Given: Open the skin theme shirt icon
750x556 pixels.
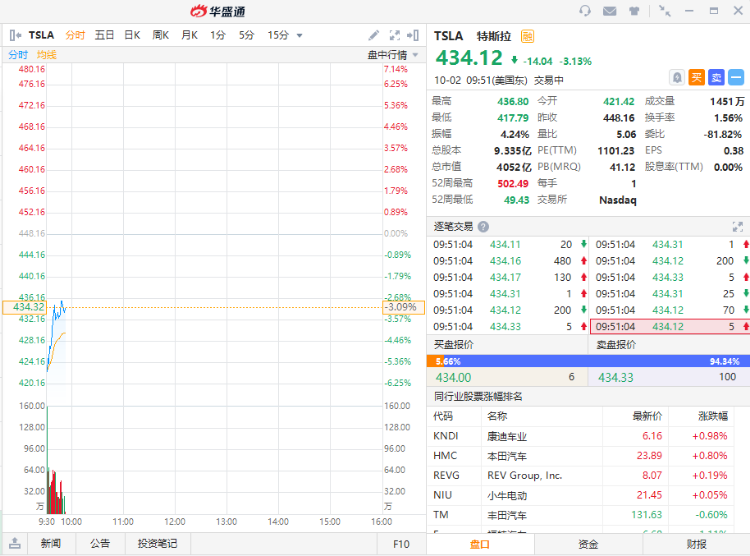Looking at the screenshot, I should tap(635, 11).
